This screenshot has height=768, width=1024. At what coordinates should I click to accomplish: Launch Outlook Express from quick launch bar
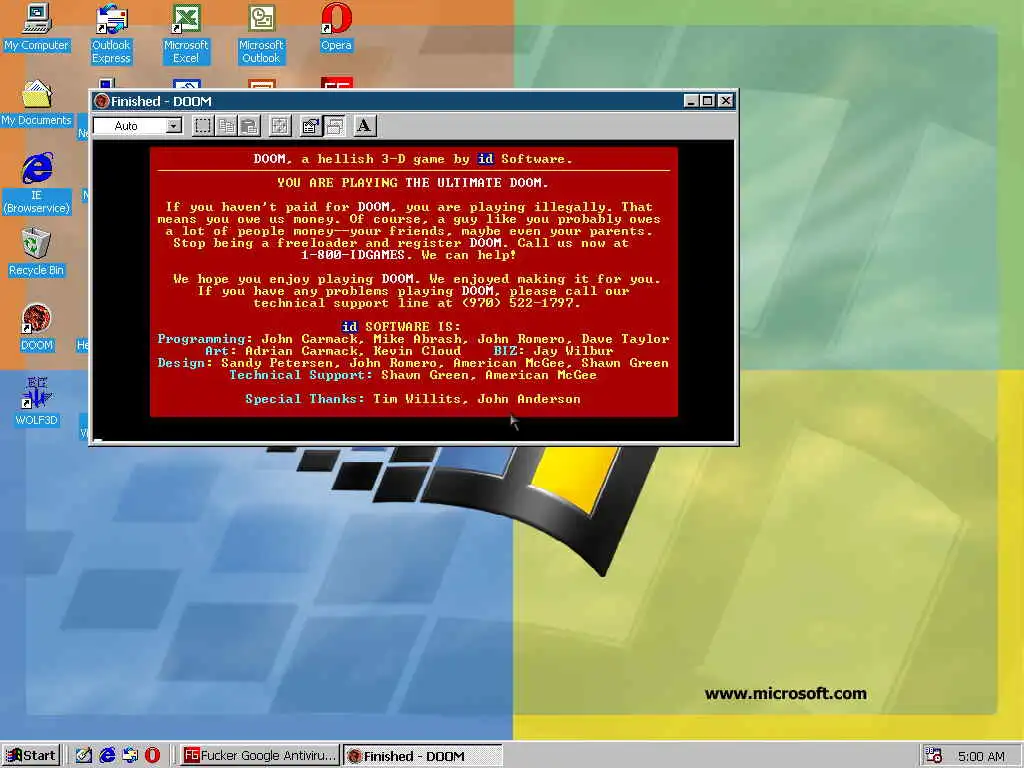tap(130, 756)
